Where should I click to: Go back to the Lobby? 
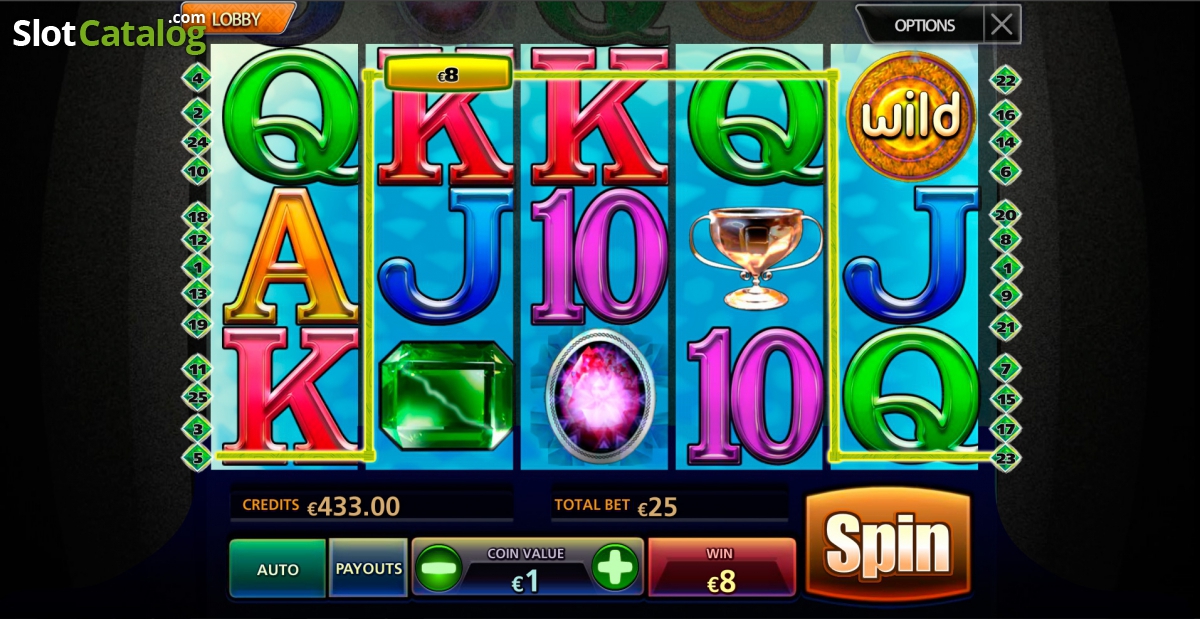237,18
